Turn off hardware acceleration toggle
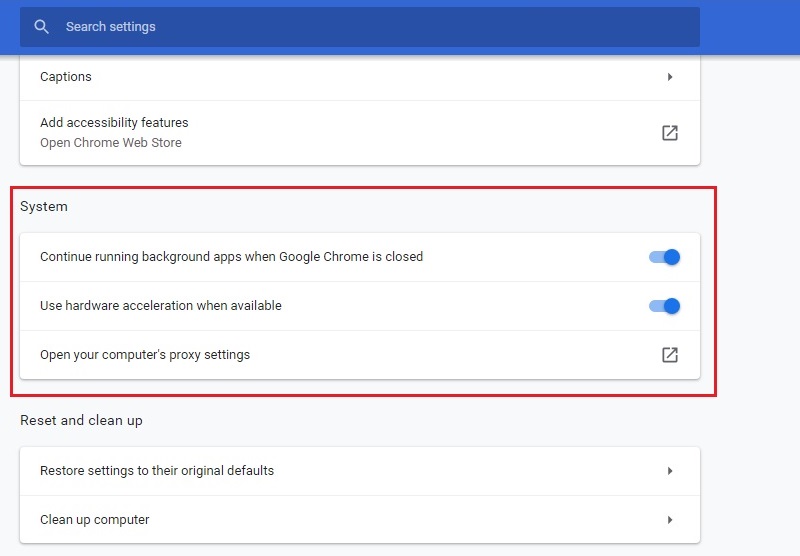The image size is (800, 556). pos(664,306)
